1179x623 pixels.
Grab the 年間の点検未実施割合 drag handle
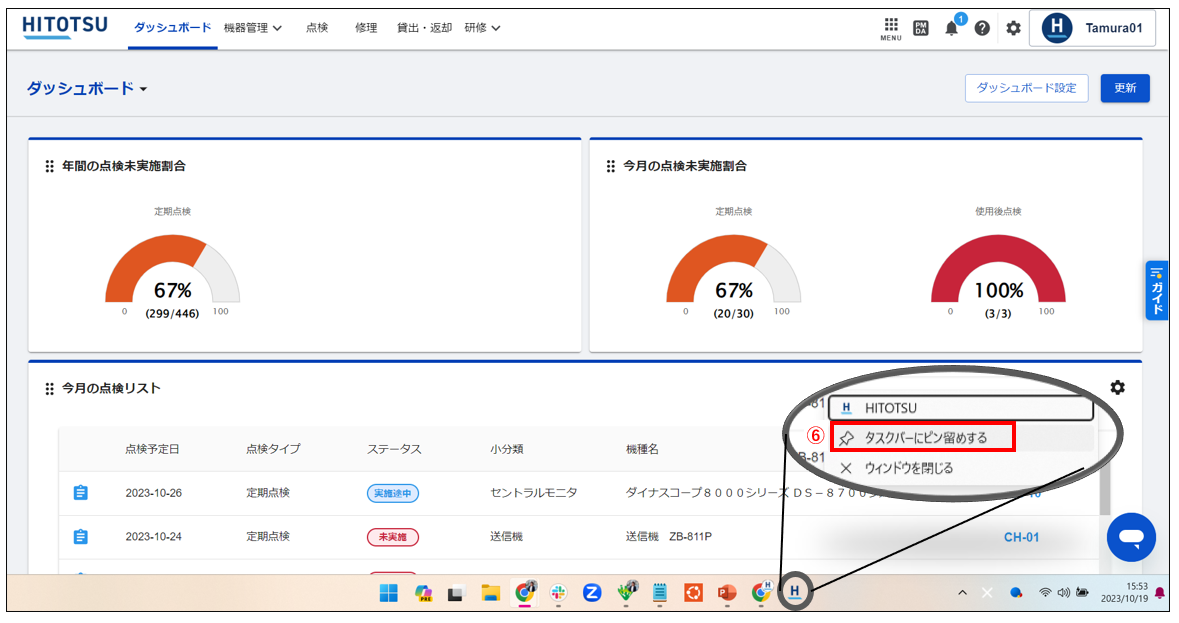click(50, 166)
